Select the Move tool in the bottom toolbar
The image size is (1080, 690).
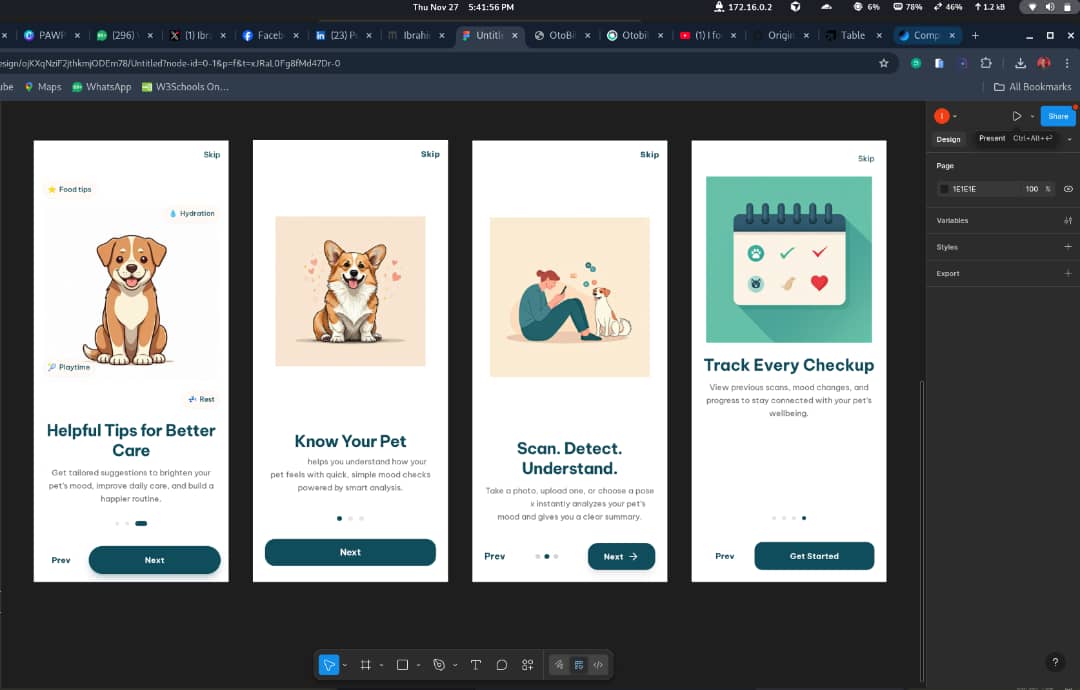point(328,665)
